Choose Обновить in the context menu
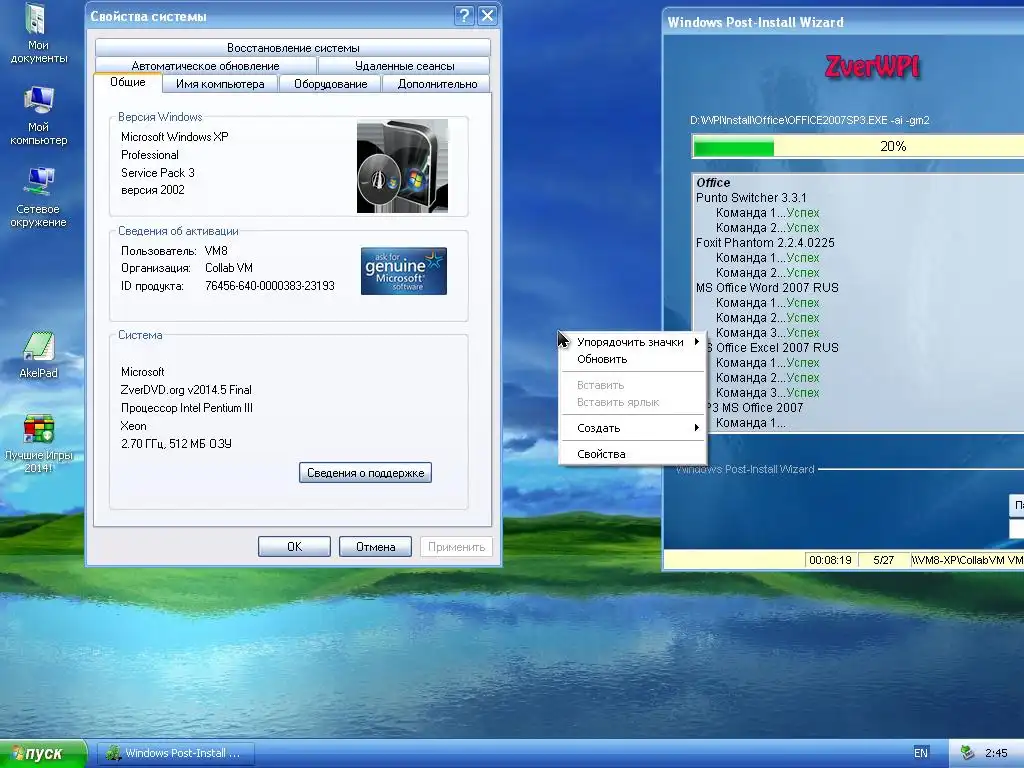 (632, 359)
